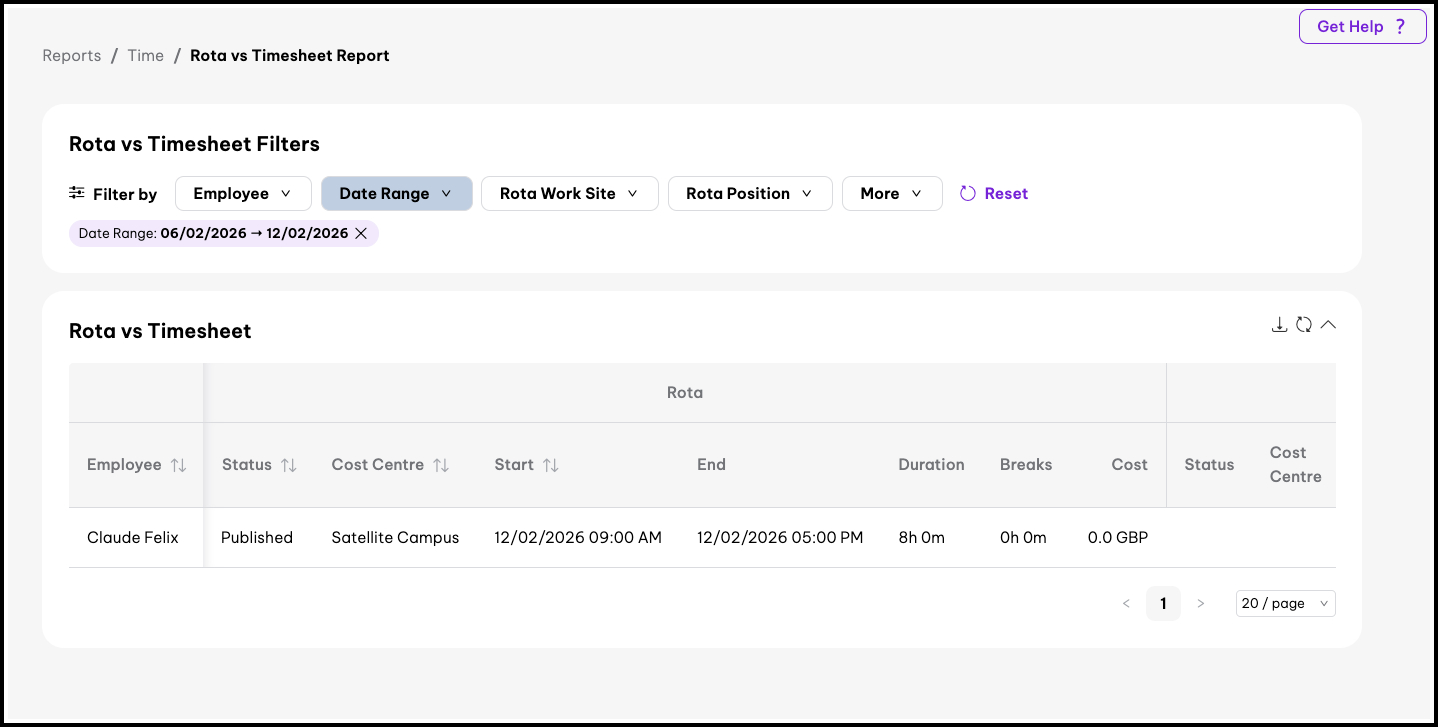Select page 1 in pagination
Screen dimensions: 1438x727
[x=1163, y=603]
